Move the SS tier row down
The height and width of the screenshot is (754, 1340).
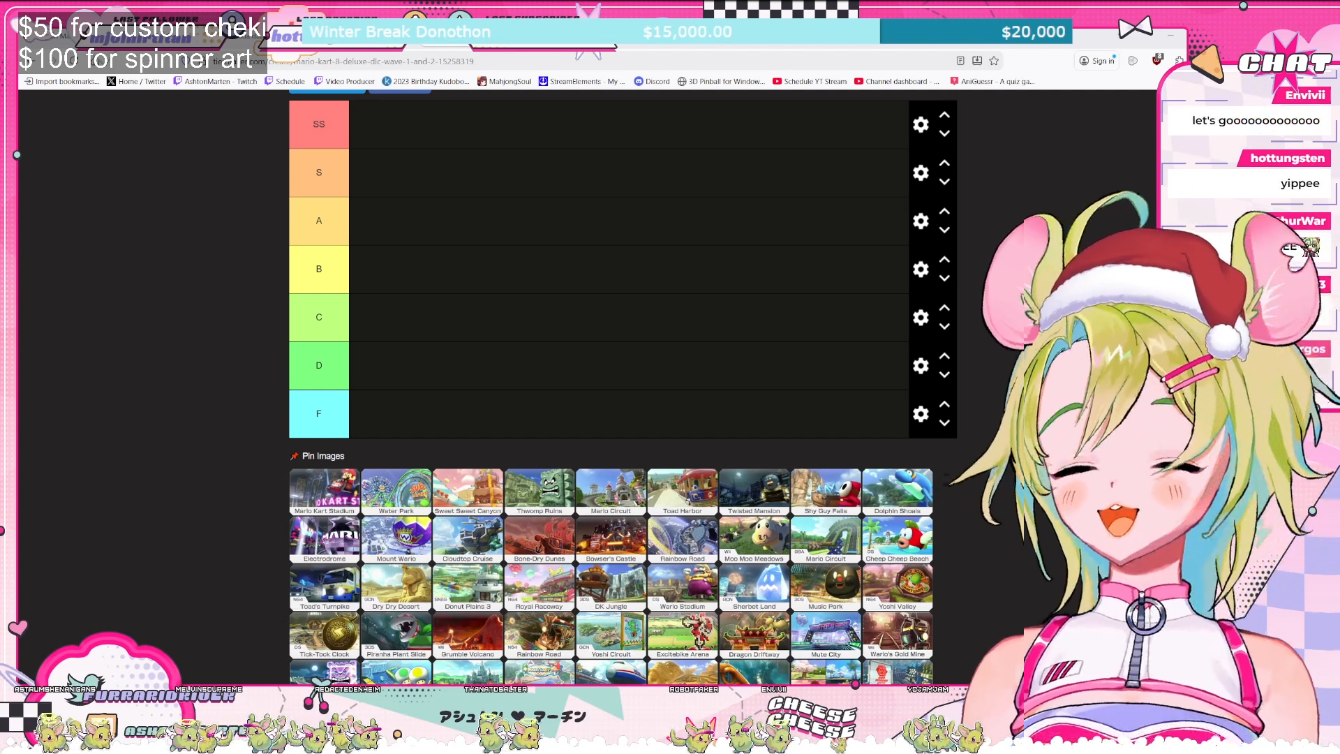[944, 134]
